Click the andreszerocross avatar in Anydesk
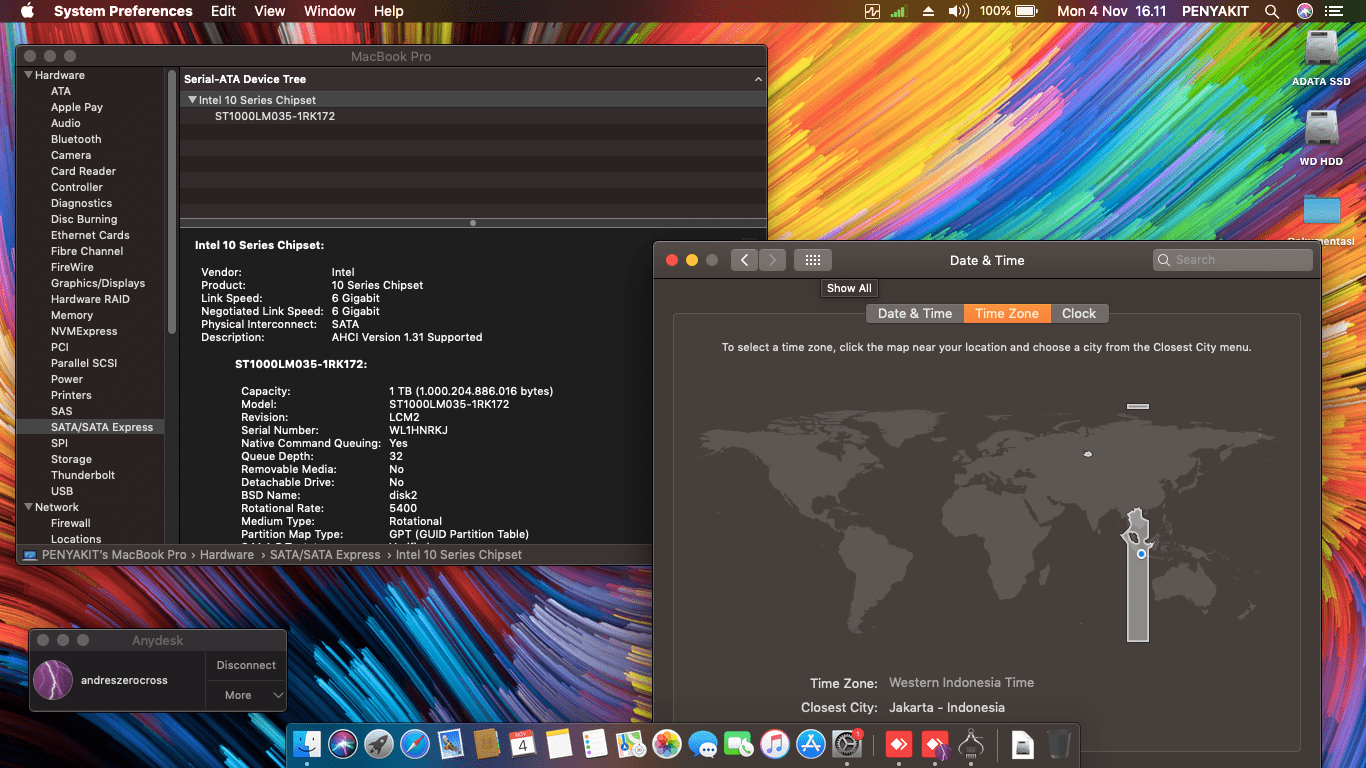 (53, 680)
